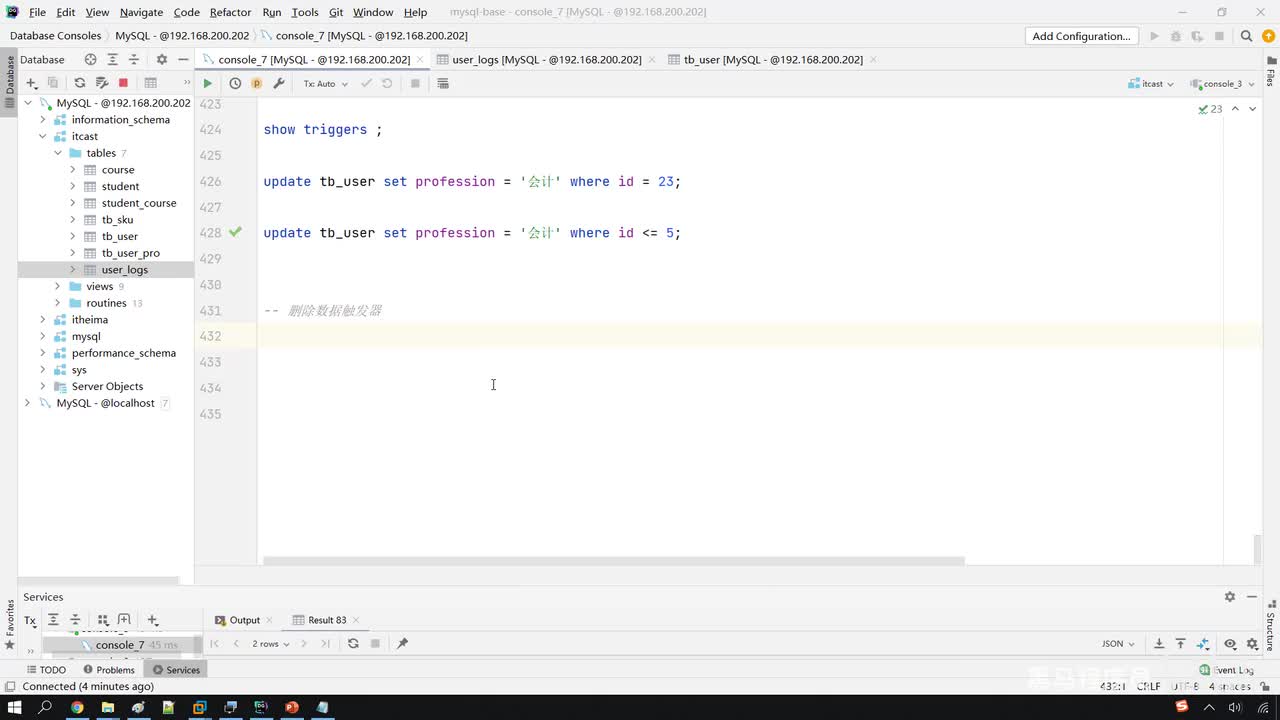Open the Tools menu

point(305,12)
